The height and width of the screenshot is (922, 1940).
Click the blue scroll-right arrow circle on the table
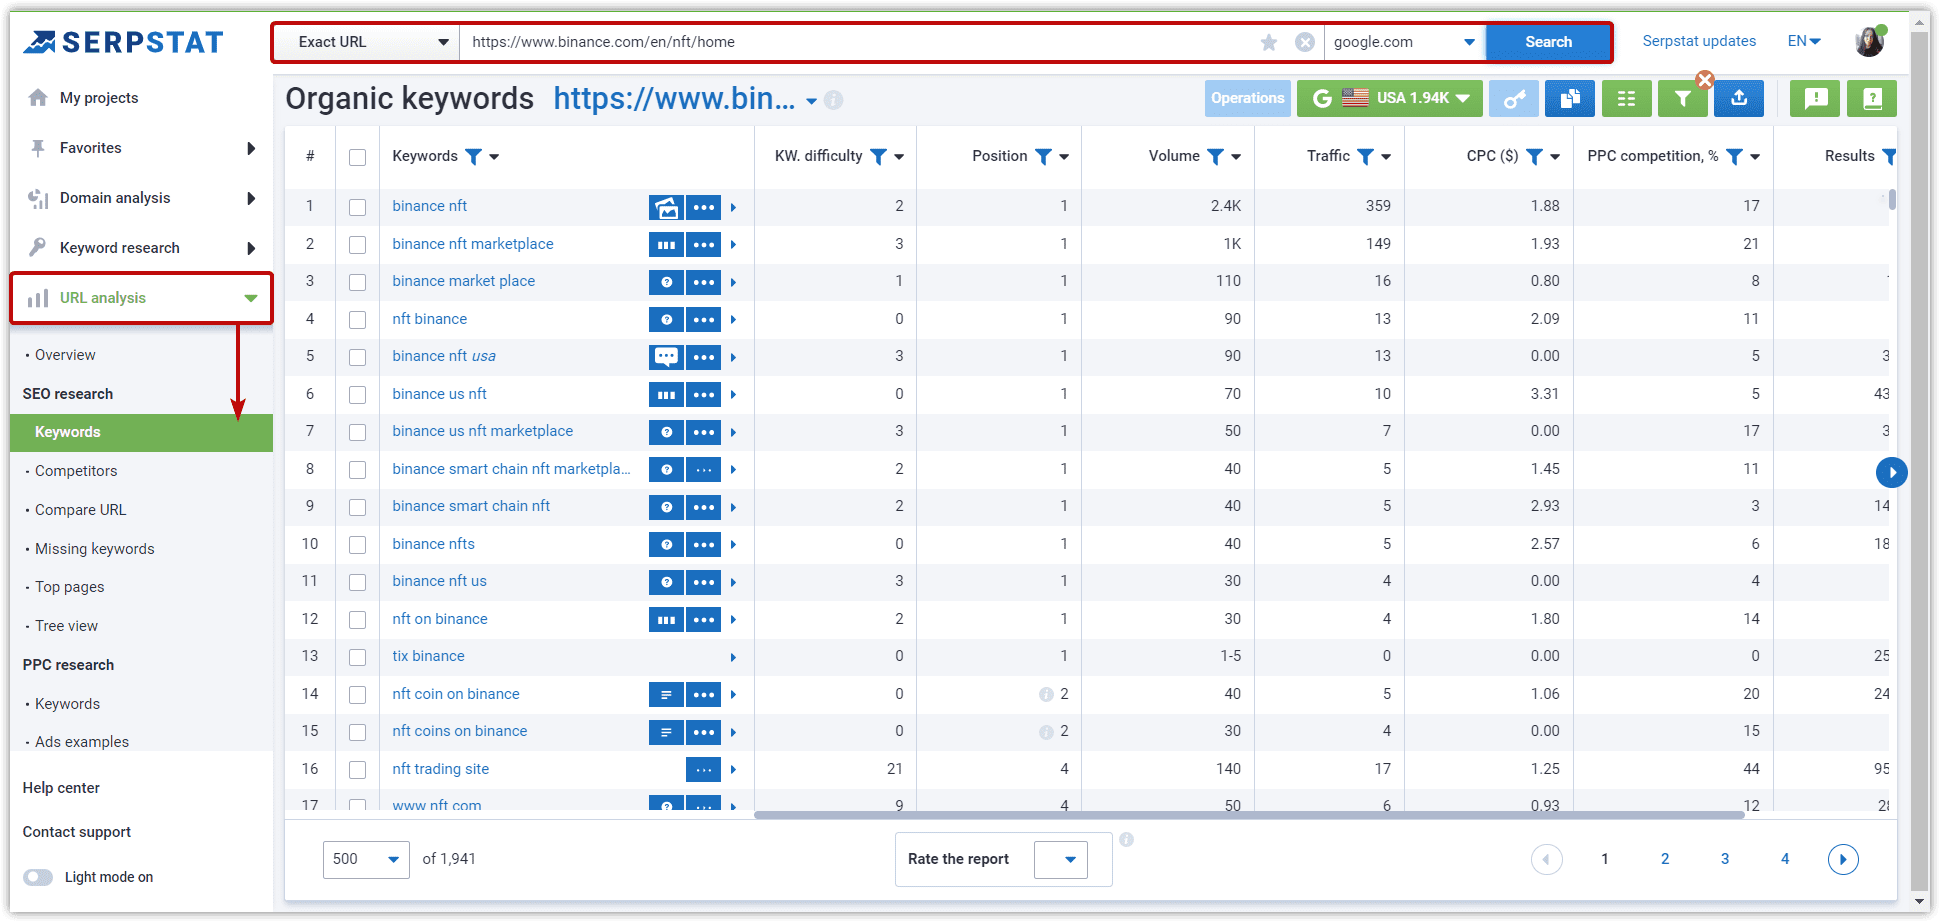click(1891, 472)
